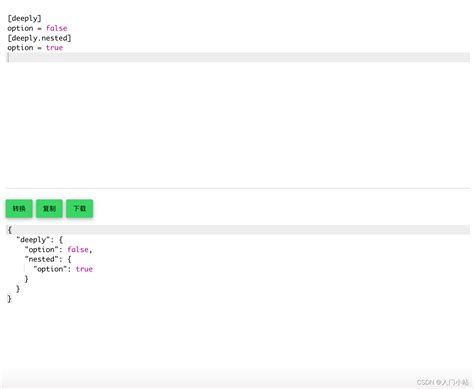
Task: Click the highlighted empty line in input editor
Action: click(x=238, y=57)
